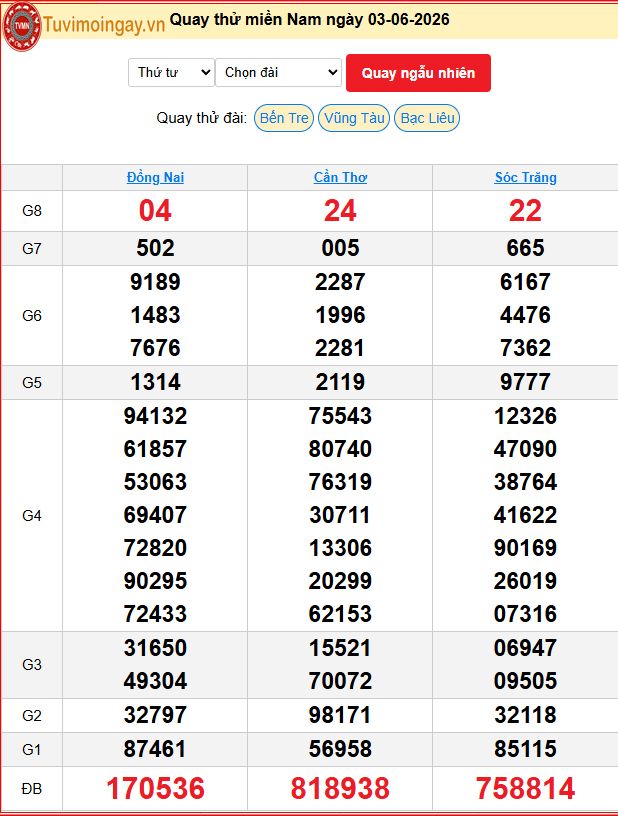Click the G4 number '07316'
The height and width of the screenshot is (816, 618).
(x=525, y=614)
